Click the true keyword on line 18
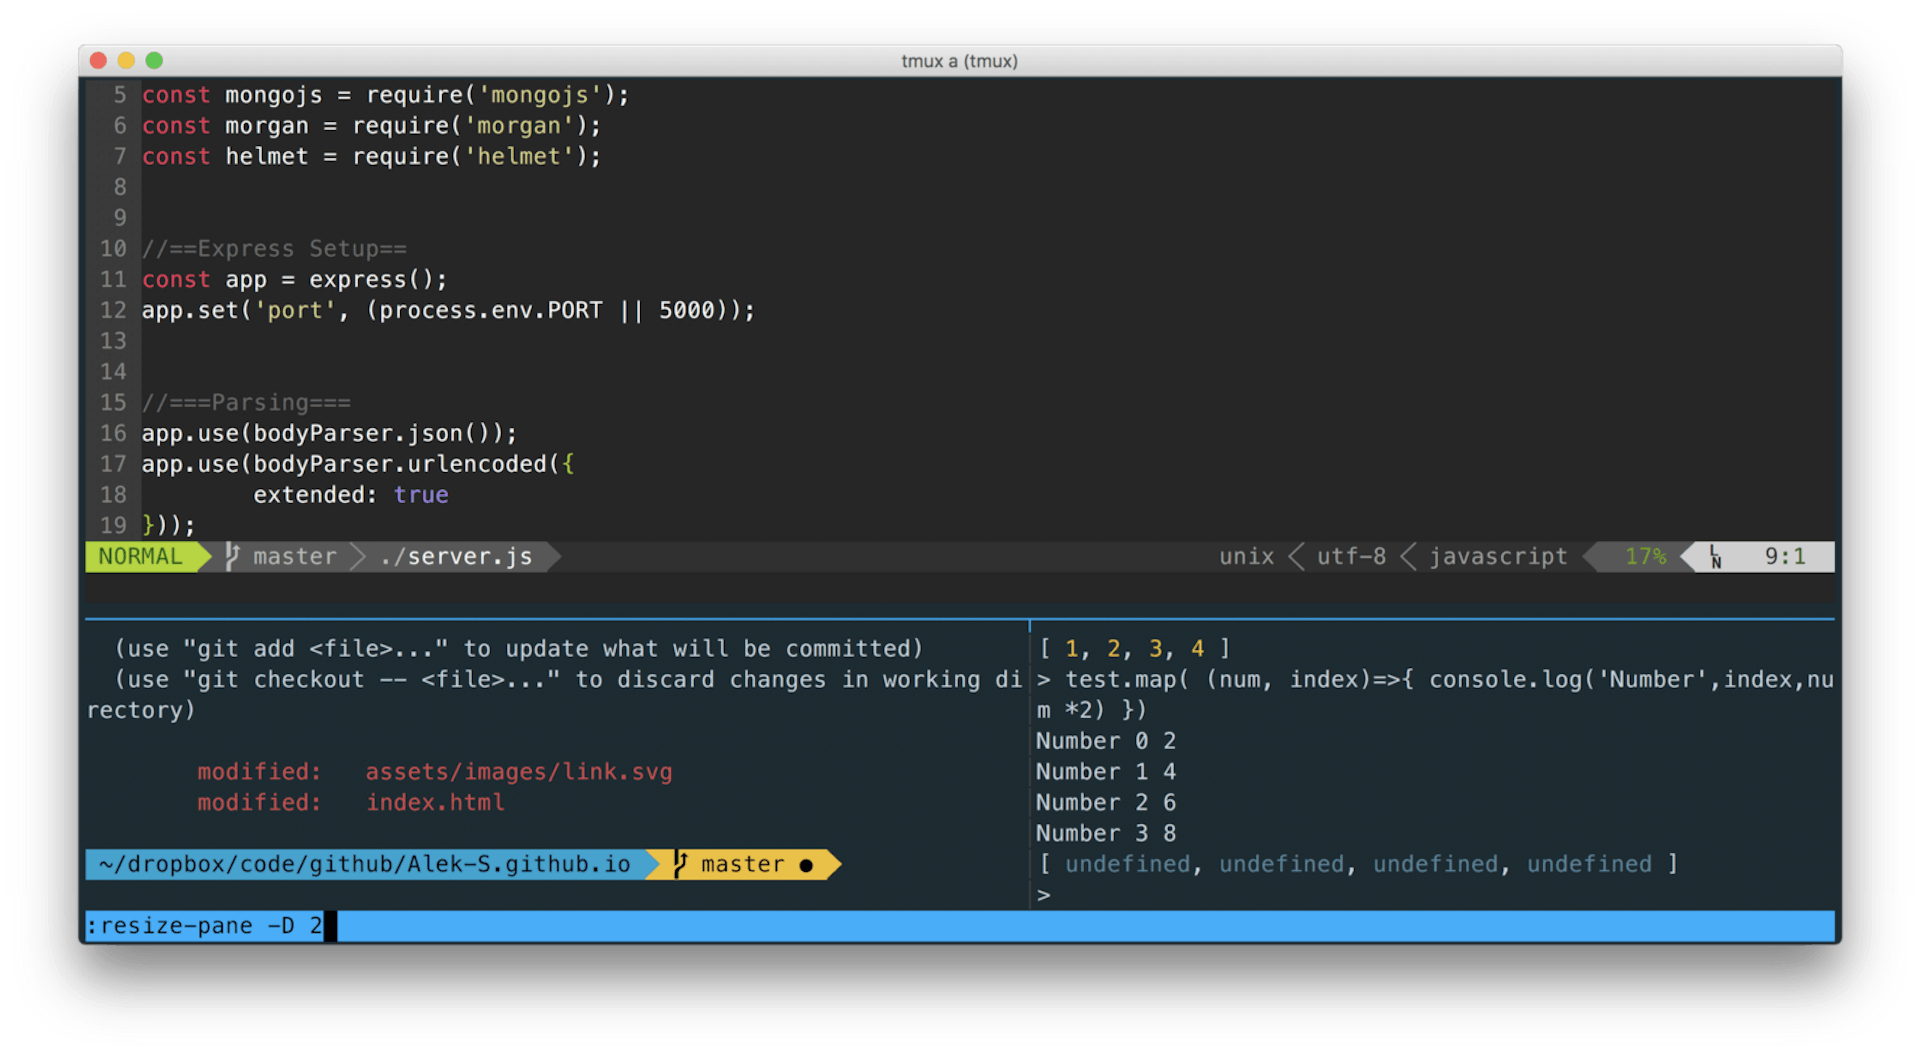Screen dimensions: 1920x1056 pos(420,494)
